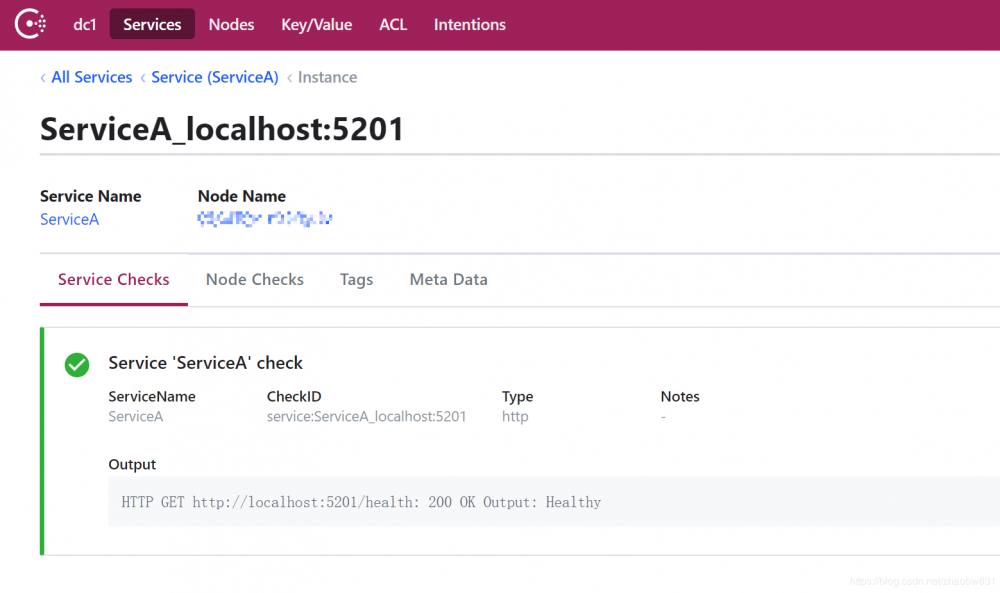Screen dimensions: 1000x593
Task: Return to All Services breadcrumb
Action: (x=91, y=78)
